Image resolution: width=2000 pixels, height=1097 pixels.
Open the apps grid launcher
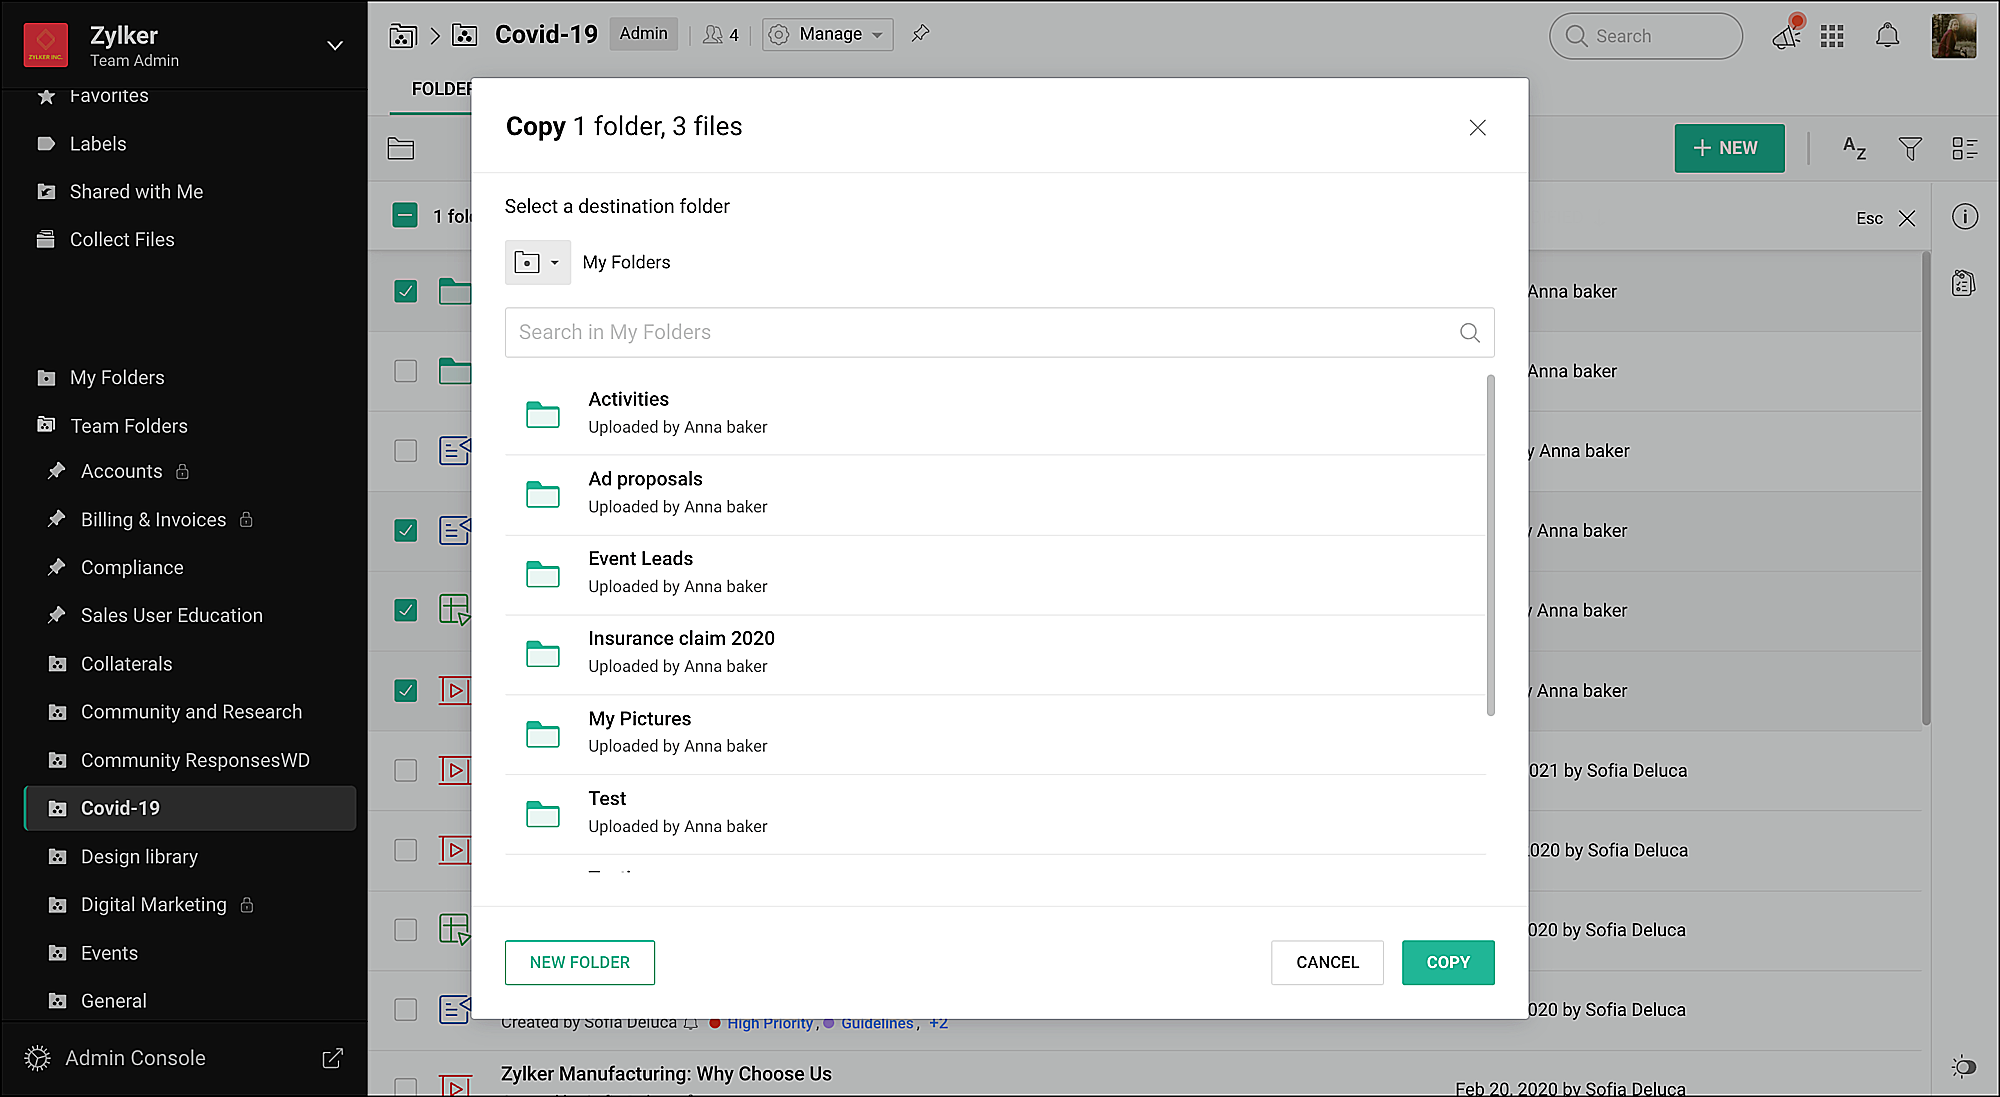click(x=1832, y=36)
